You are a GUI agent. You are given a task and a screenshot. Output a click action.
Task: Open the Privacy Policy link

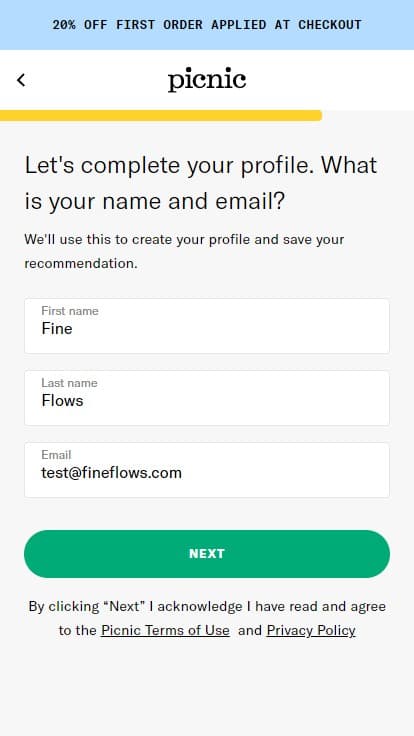tap(311, 630)
